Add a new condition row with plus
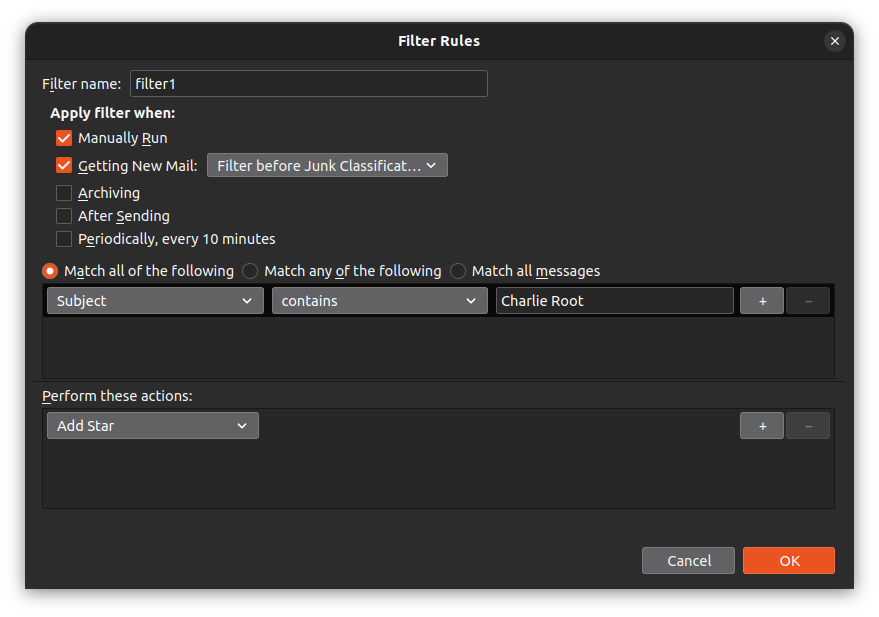 (x=762, y=301)
